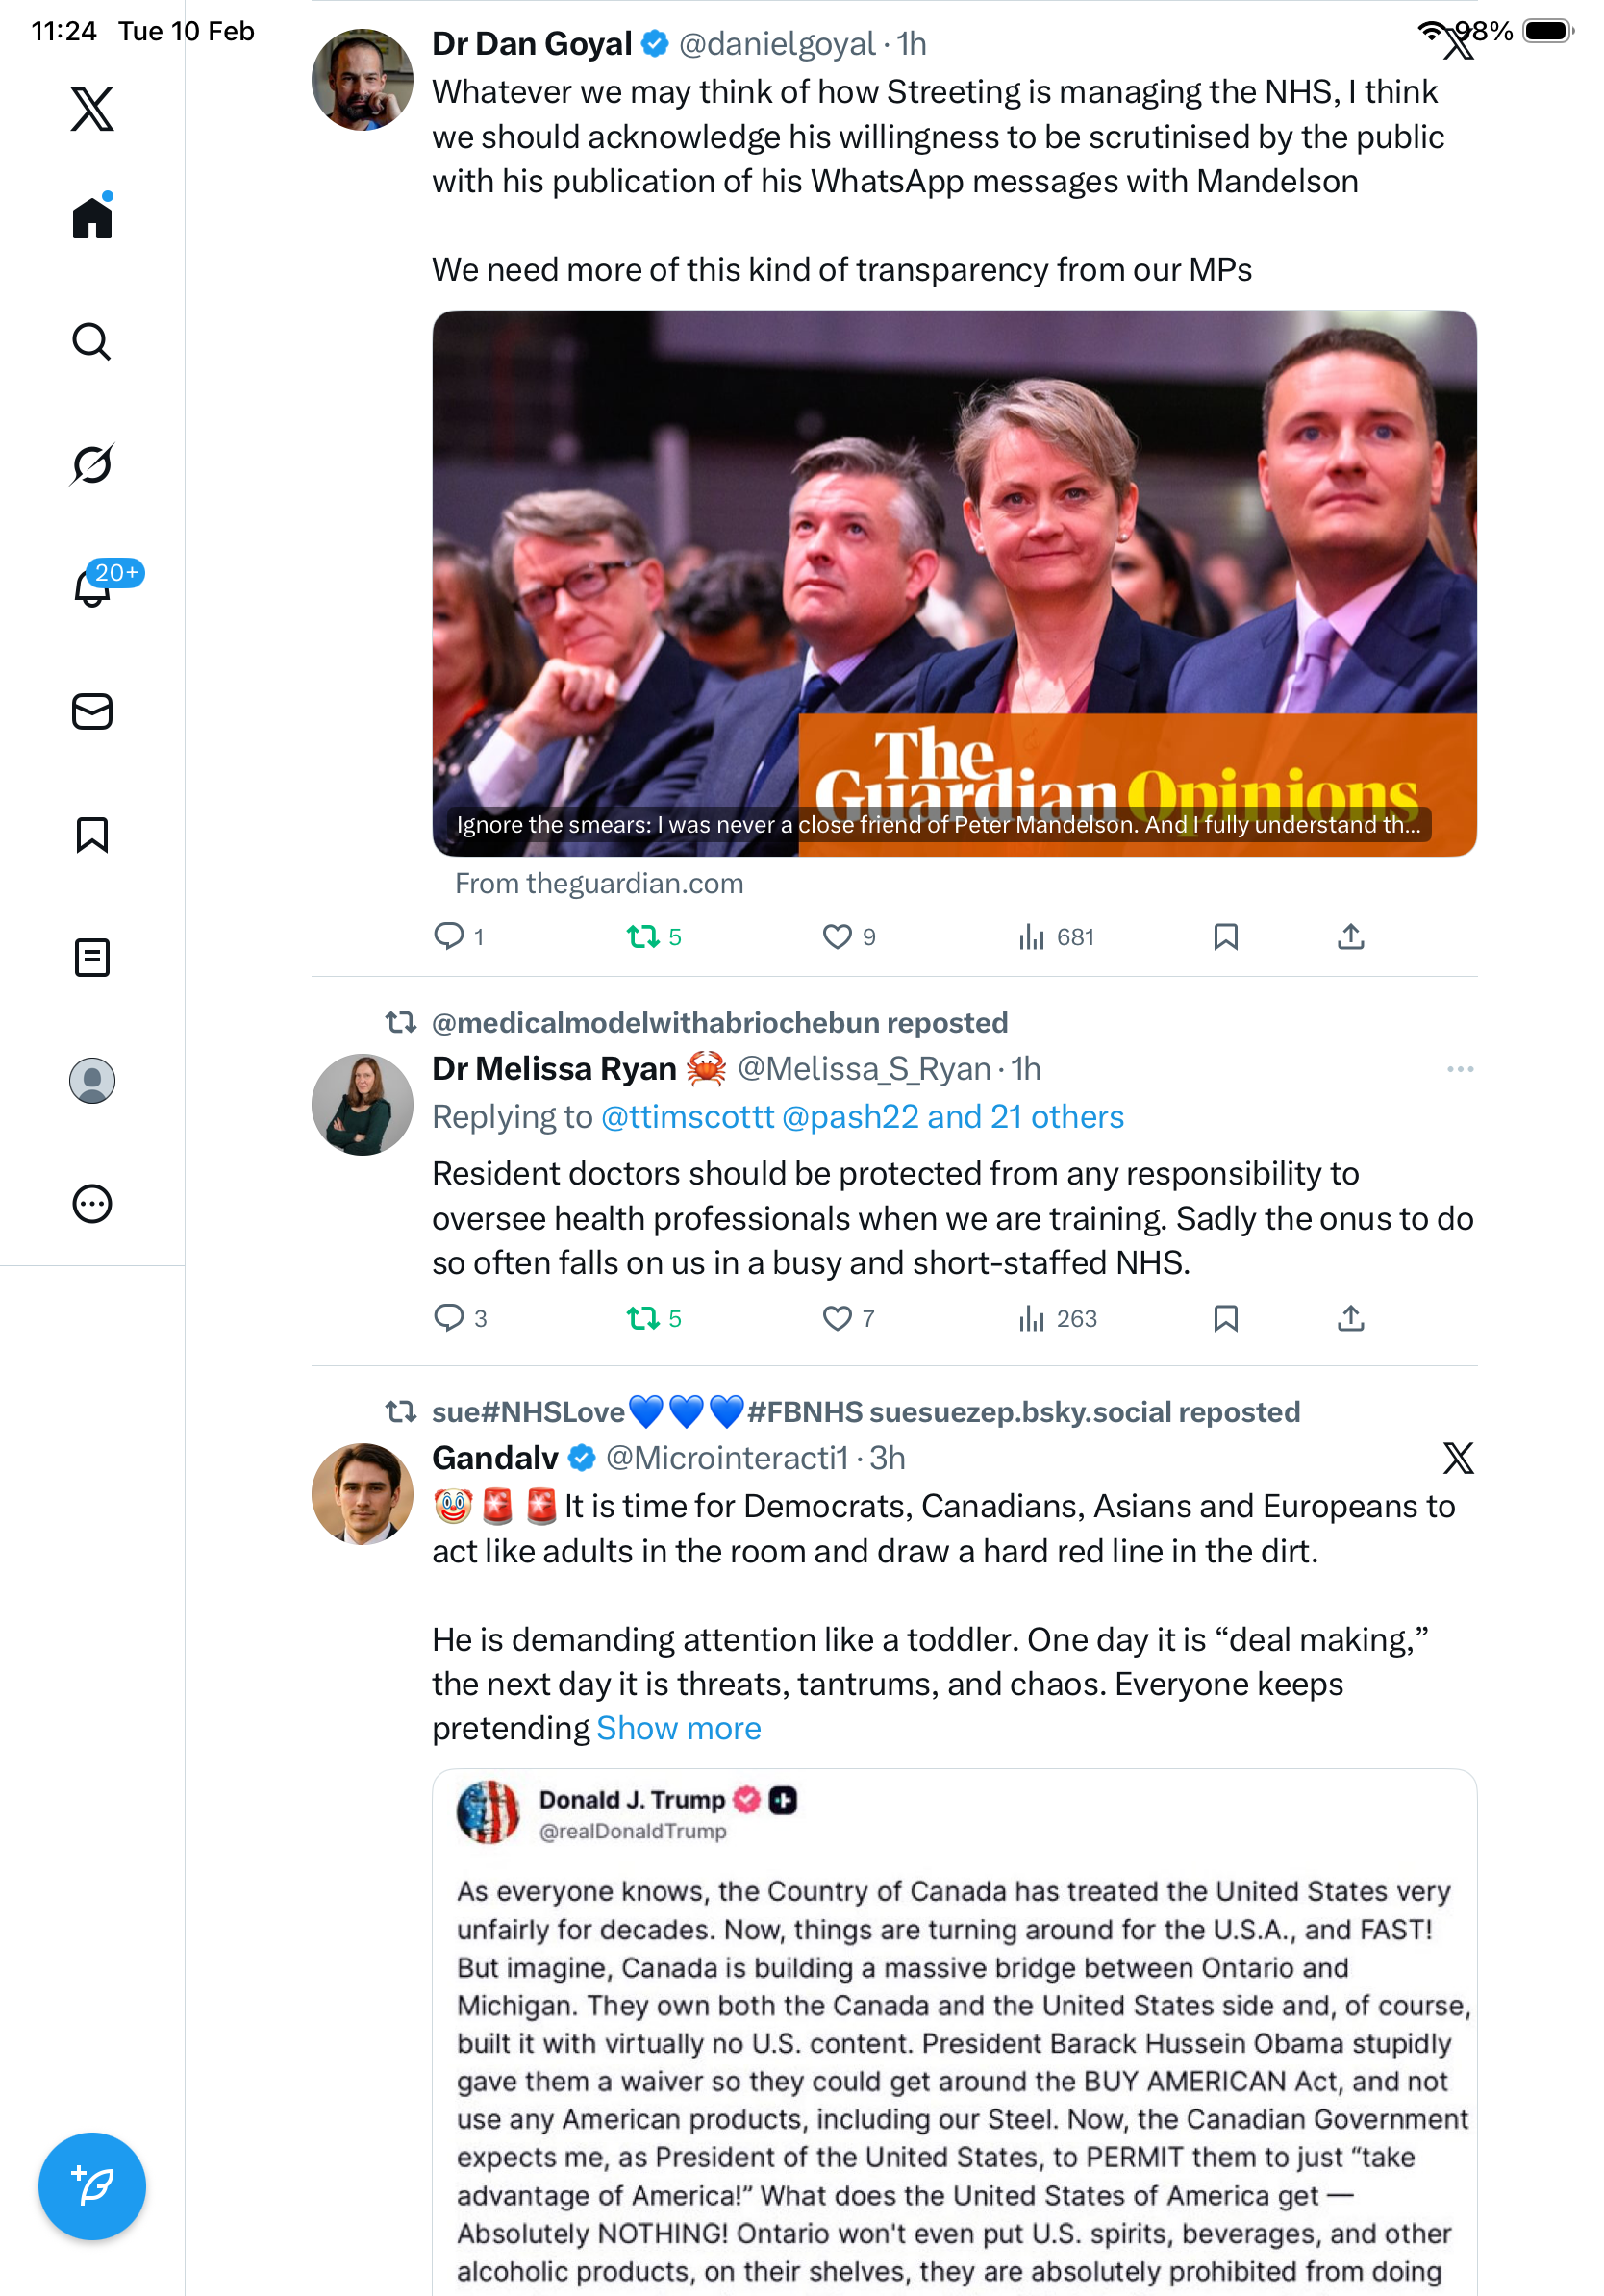Viewport: 1604px width, 2296px height.
Task: Click reply icon on Melissa Ryan's post
Action: pyautogui.click(x=448, y=1318)
